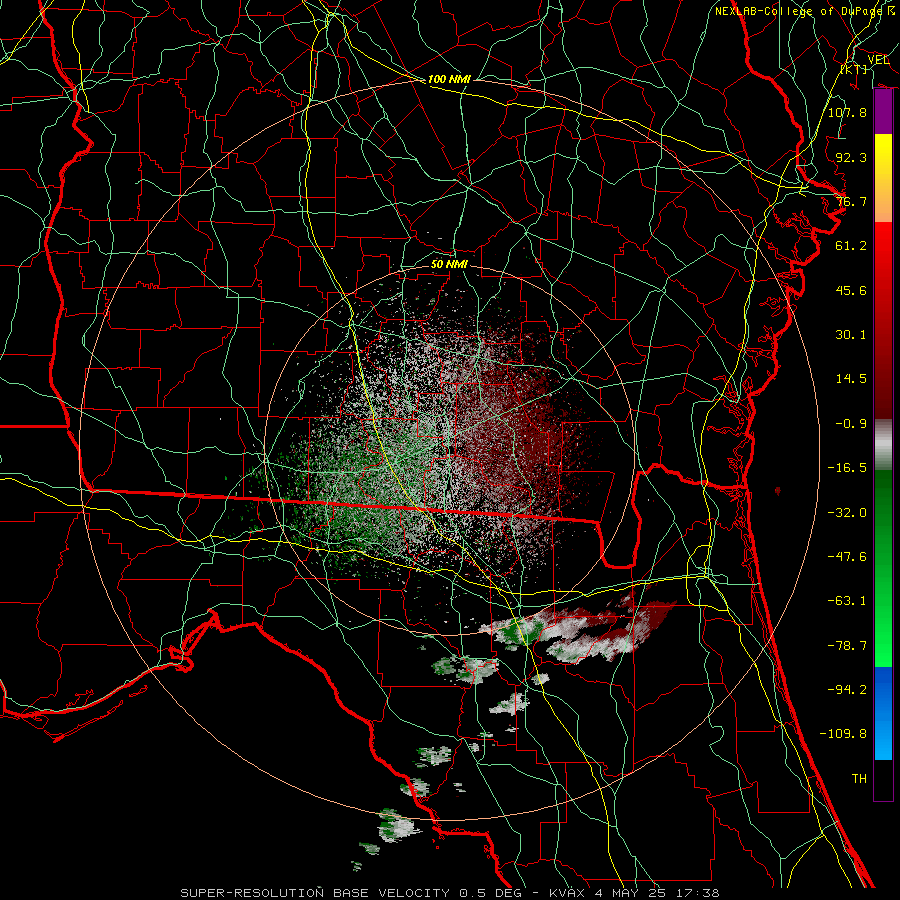Click the -78.7 velocity scale value

coord(847,646)
